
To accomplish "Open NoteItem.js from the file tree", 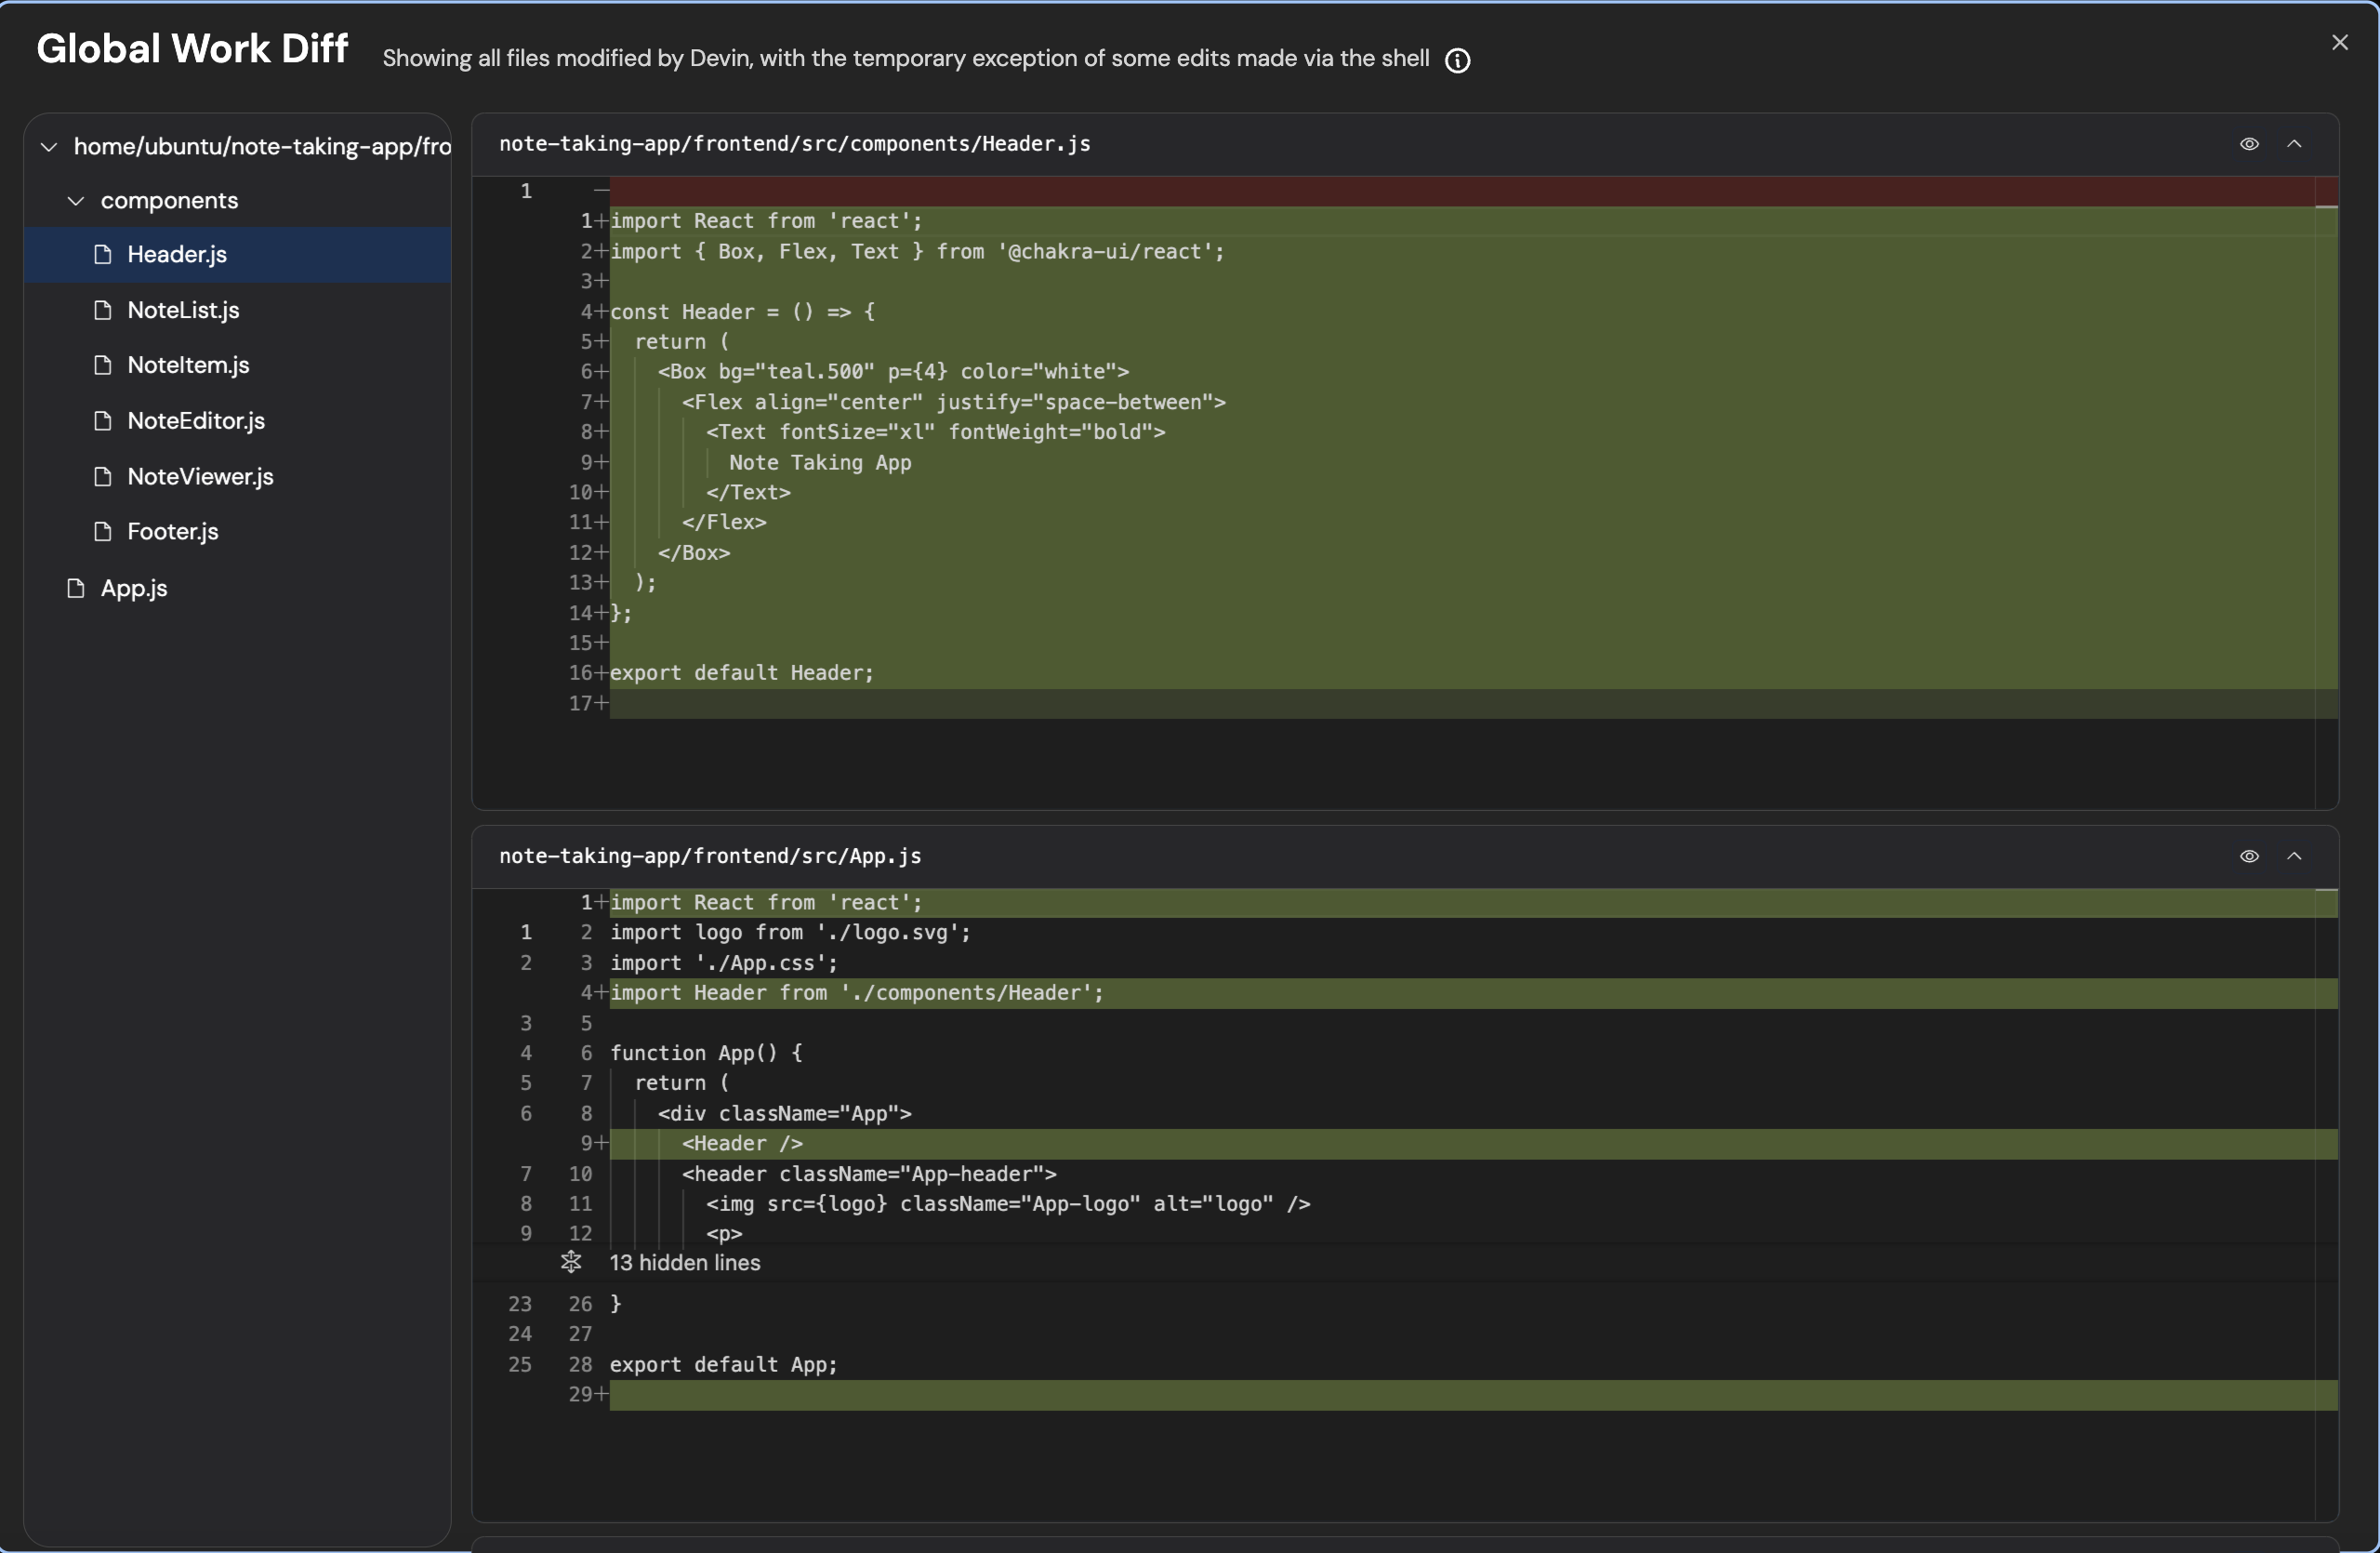I will pos(188,365).
